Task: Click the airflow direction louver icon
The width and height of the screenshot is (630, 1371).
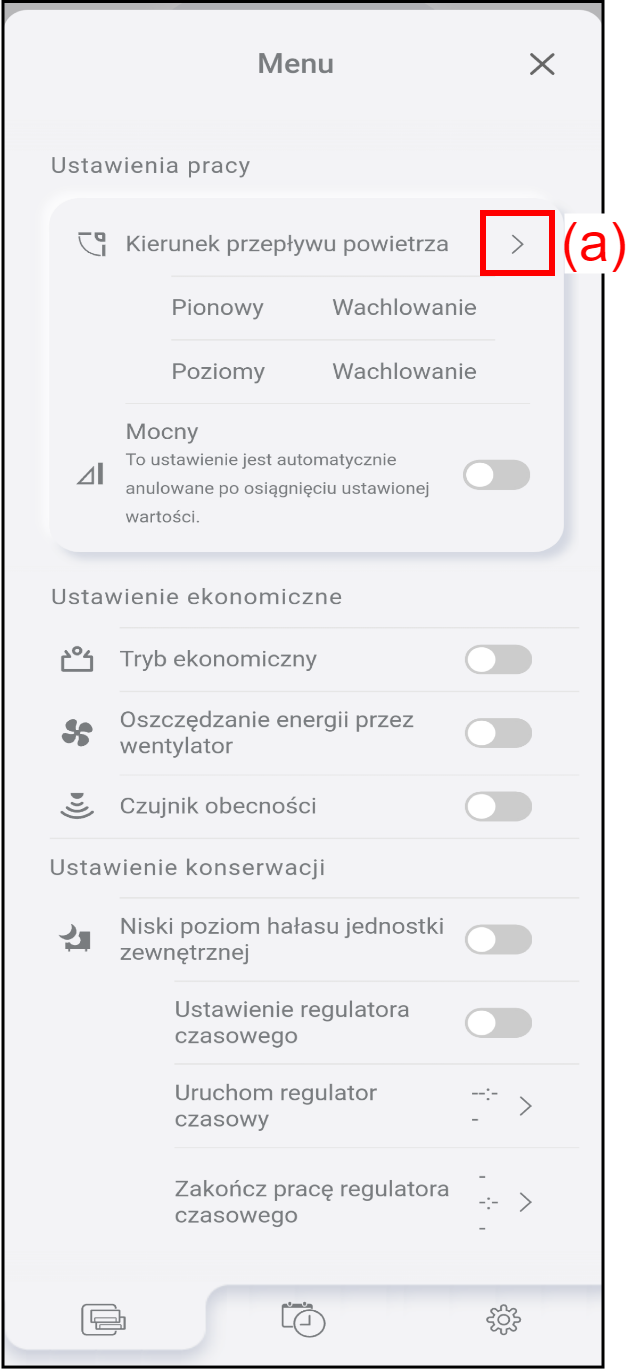Action: [92, 243]
